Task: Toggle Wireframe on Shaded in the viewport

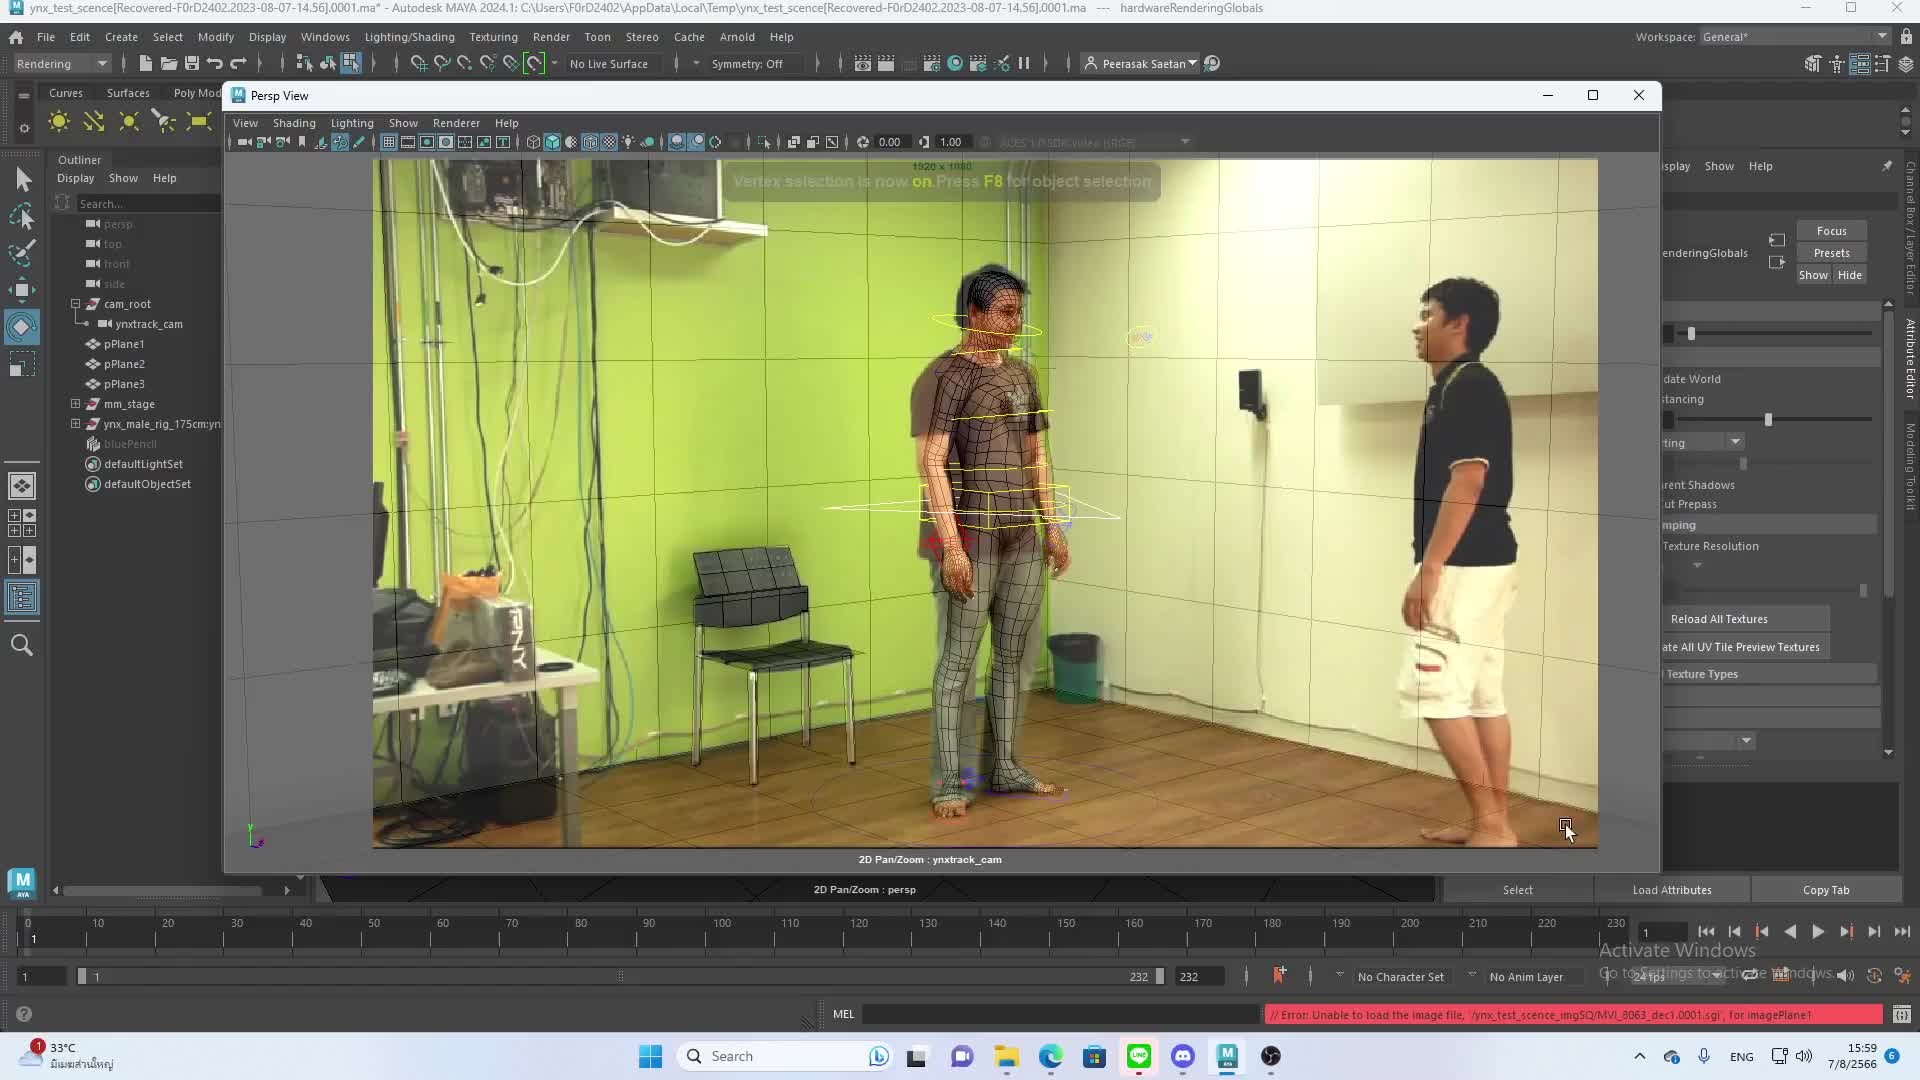Action: click(x=590, y=142)
